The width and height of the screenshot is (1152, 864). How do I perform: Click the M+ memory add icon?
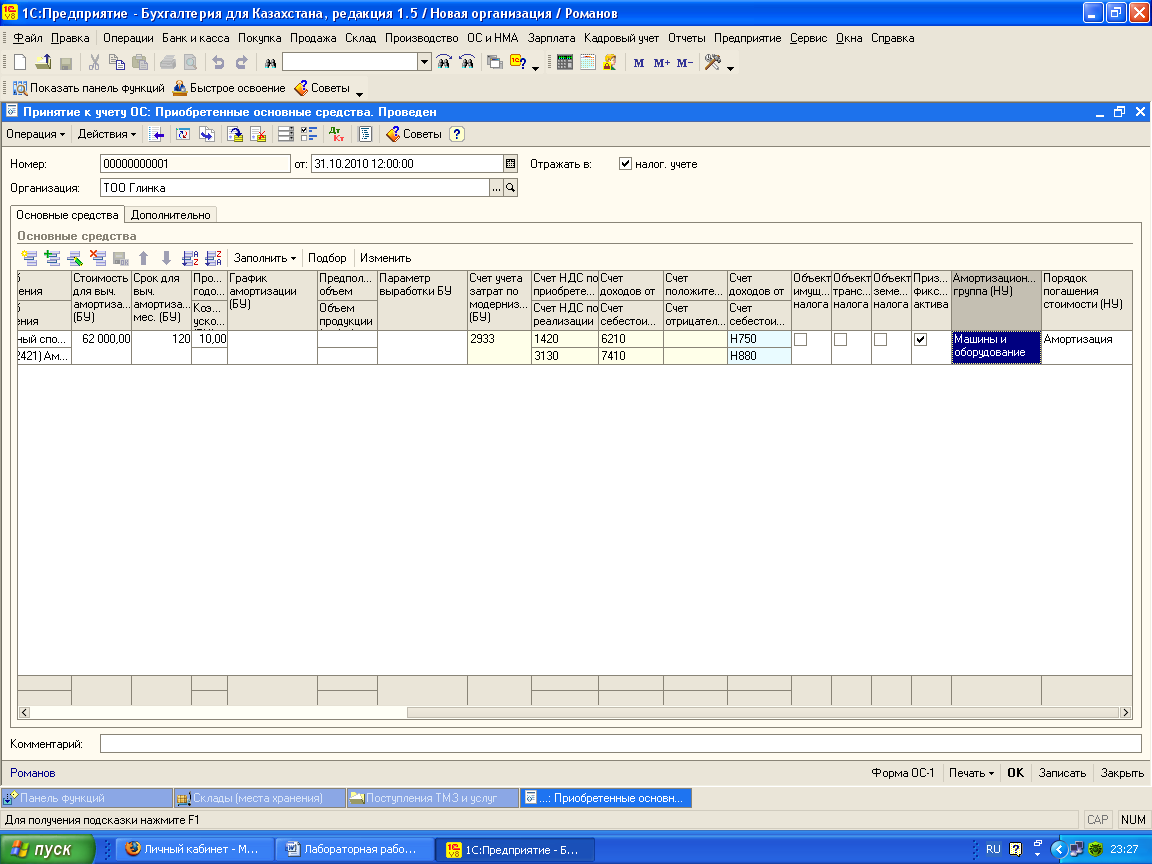click(662, 63)
